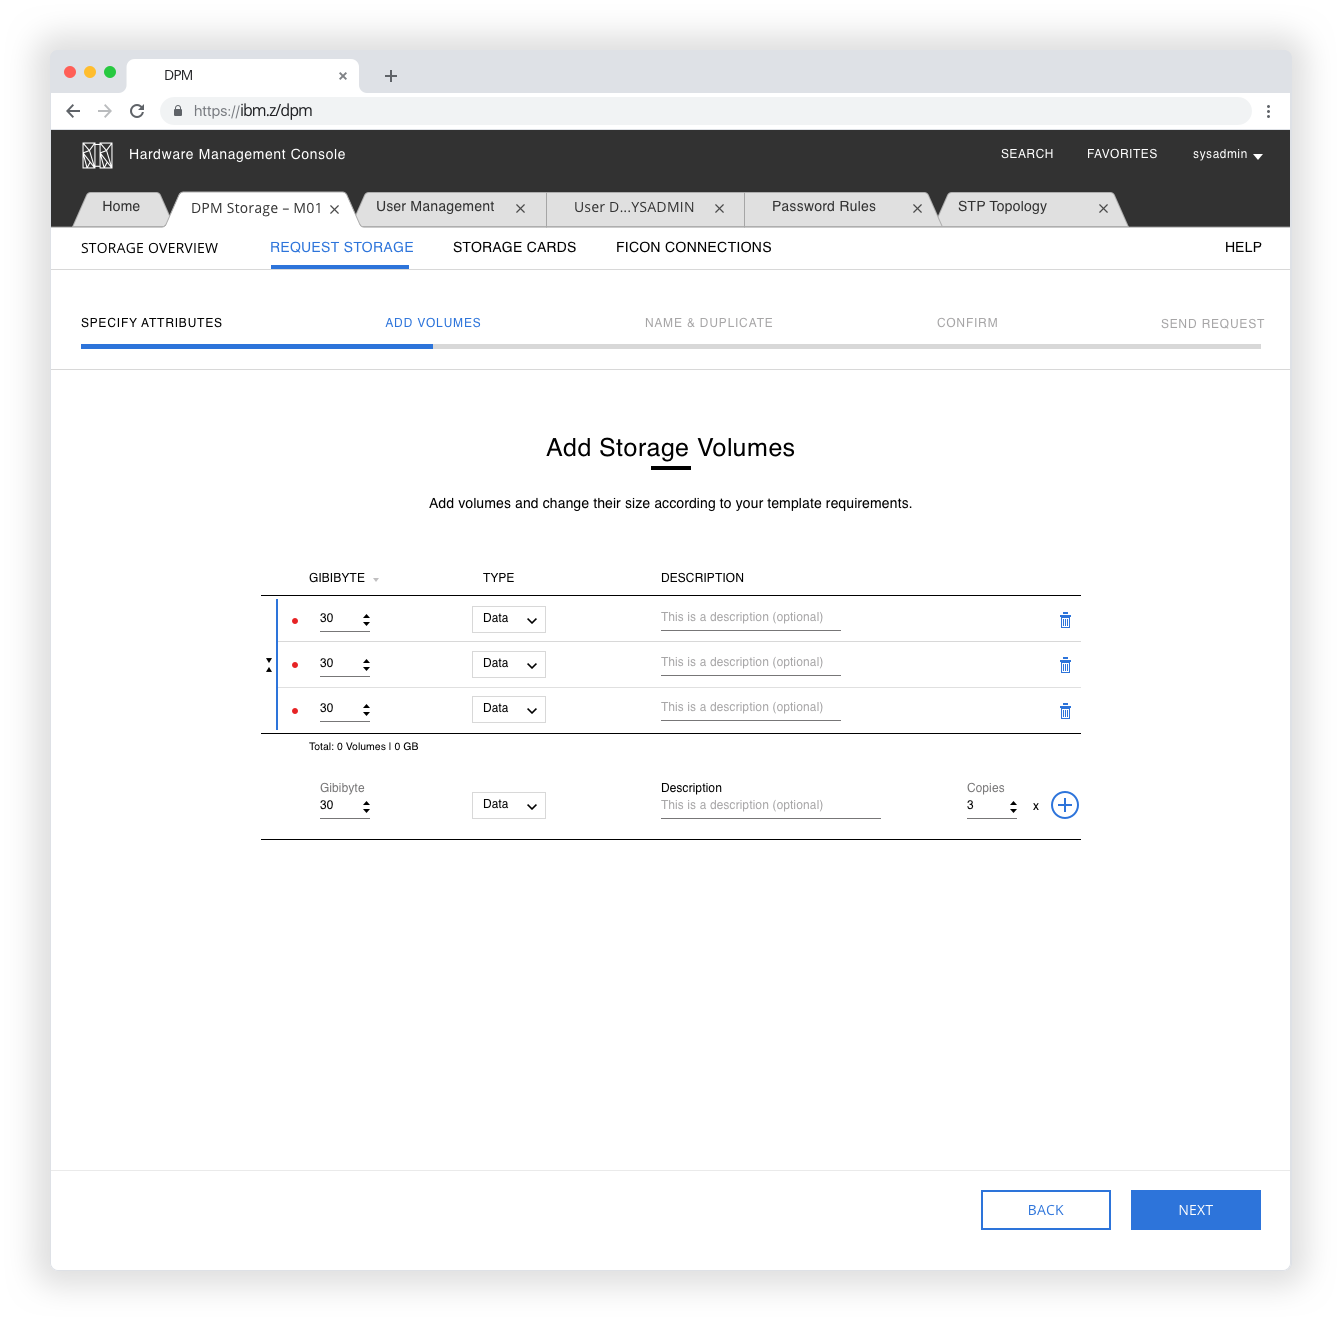The width and height of the screenshot is (1342, 1321).
Task: Remove the third volume row via trash icon
Action: 1065,710
